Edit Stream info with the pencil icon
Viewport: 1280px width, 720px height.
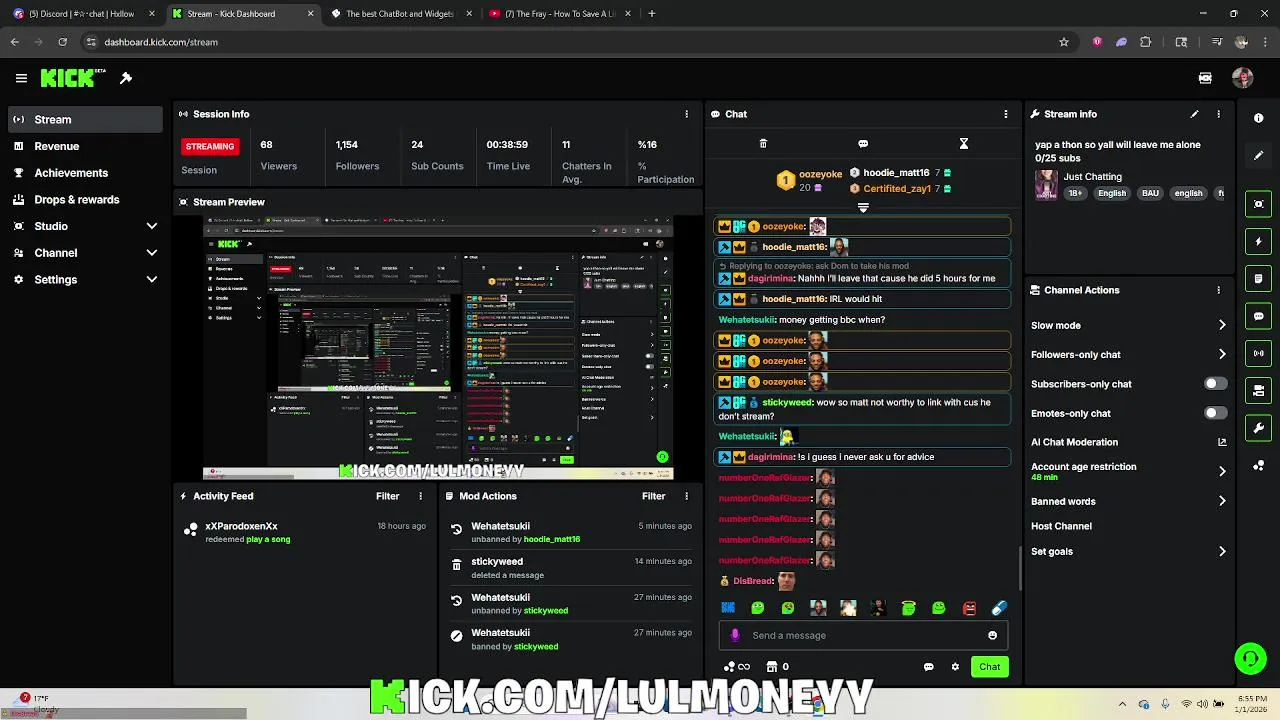pyautogui.click(x=1194, y=114)
